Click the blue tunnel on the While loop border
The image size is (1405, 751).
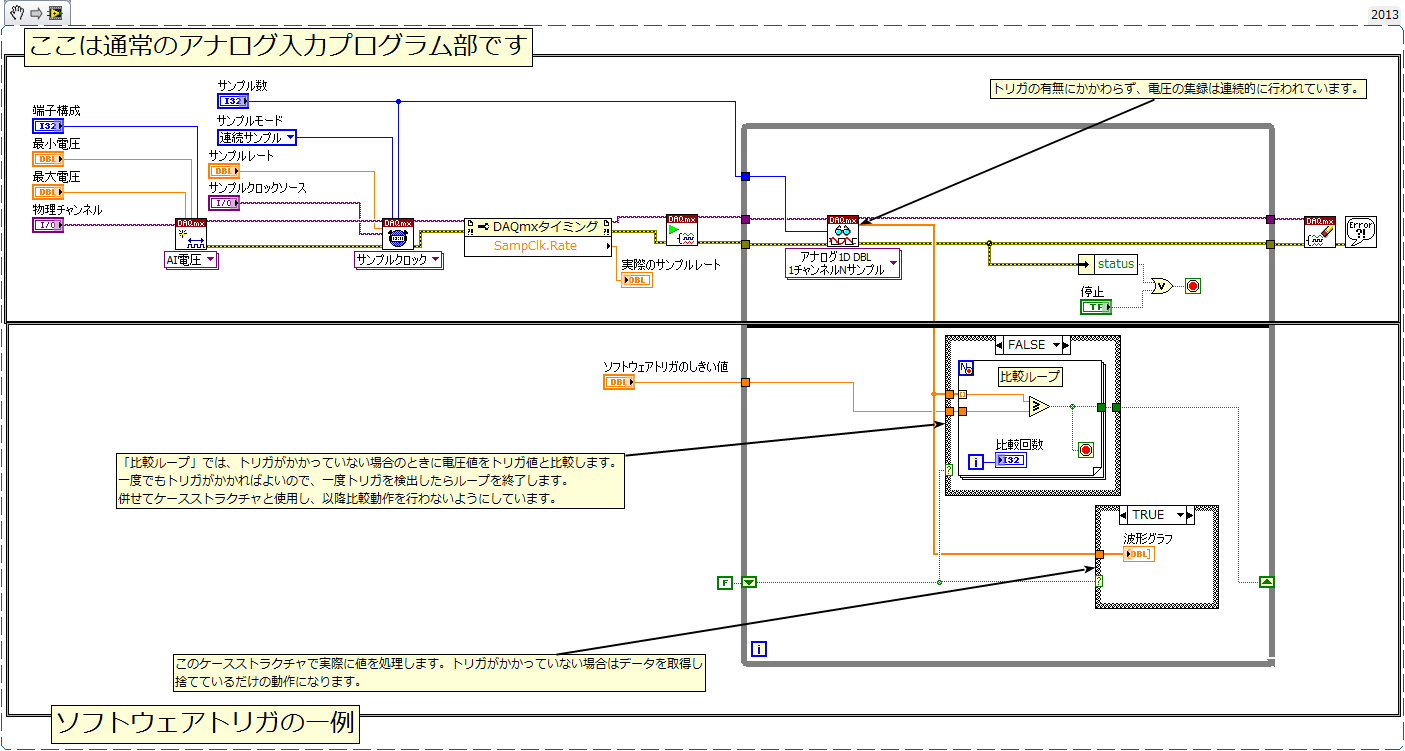point(745,177)
